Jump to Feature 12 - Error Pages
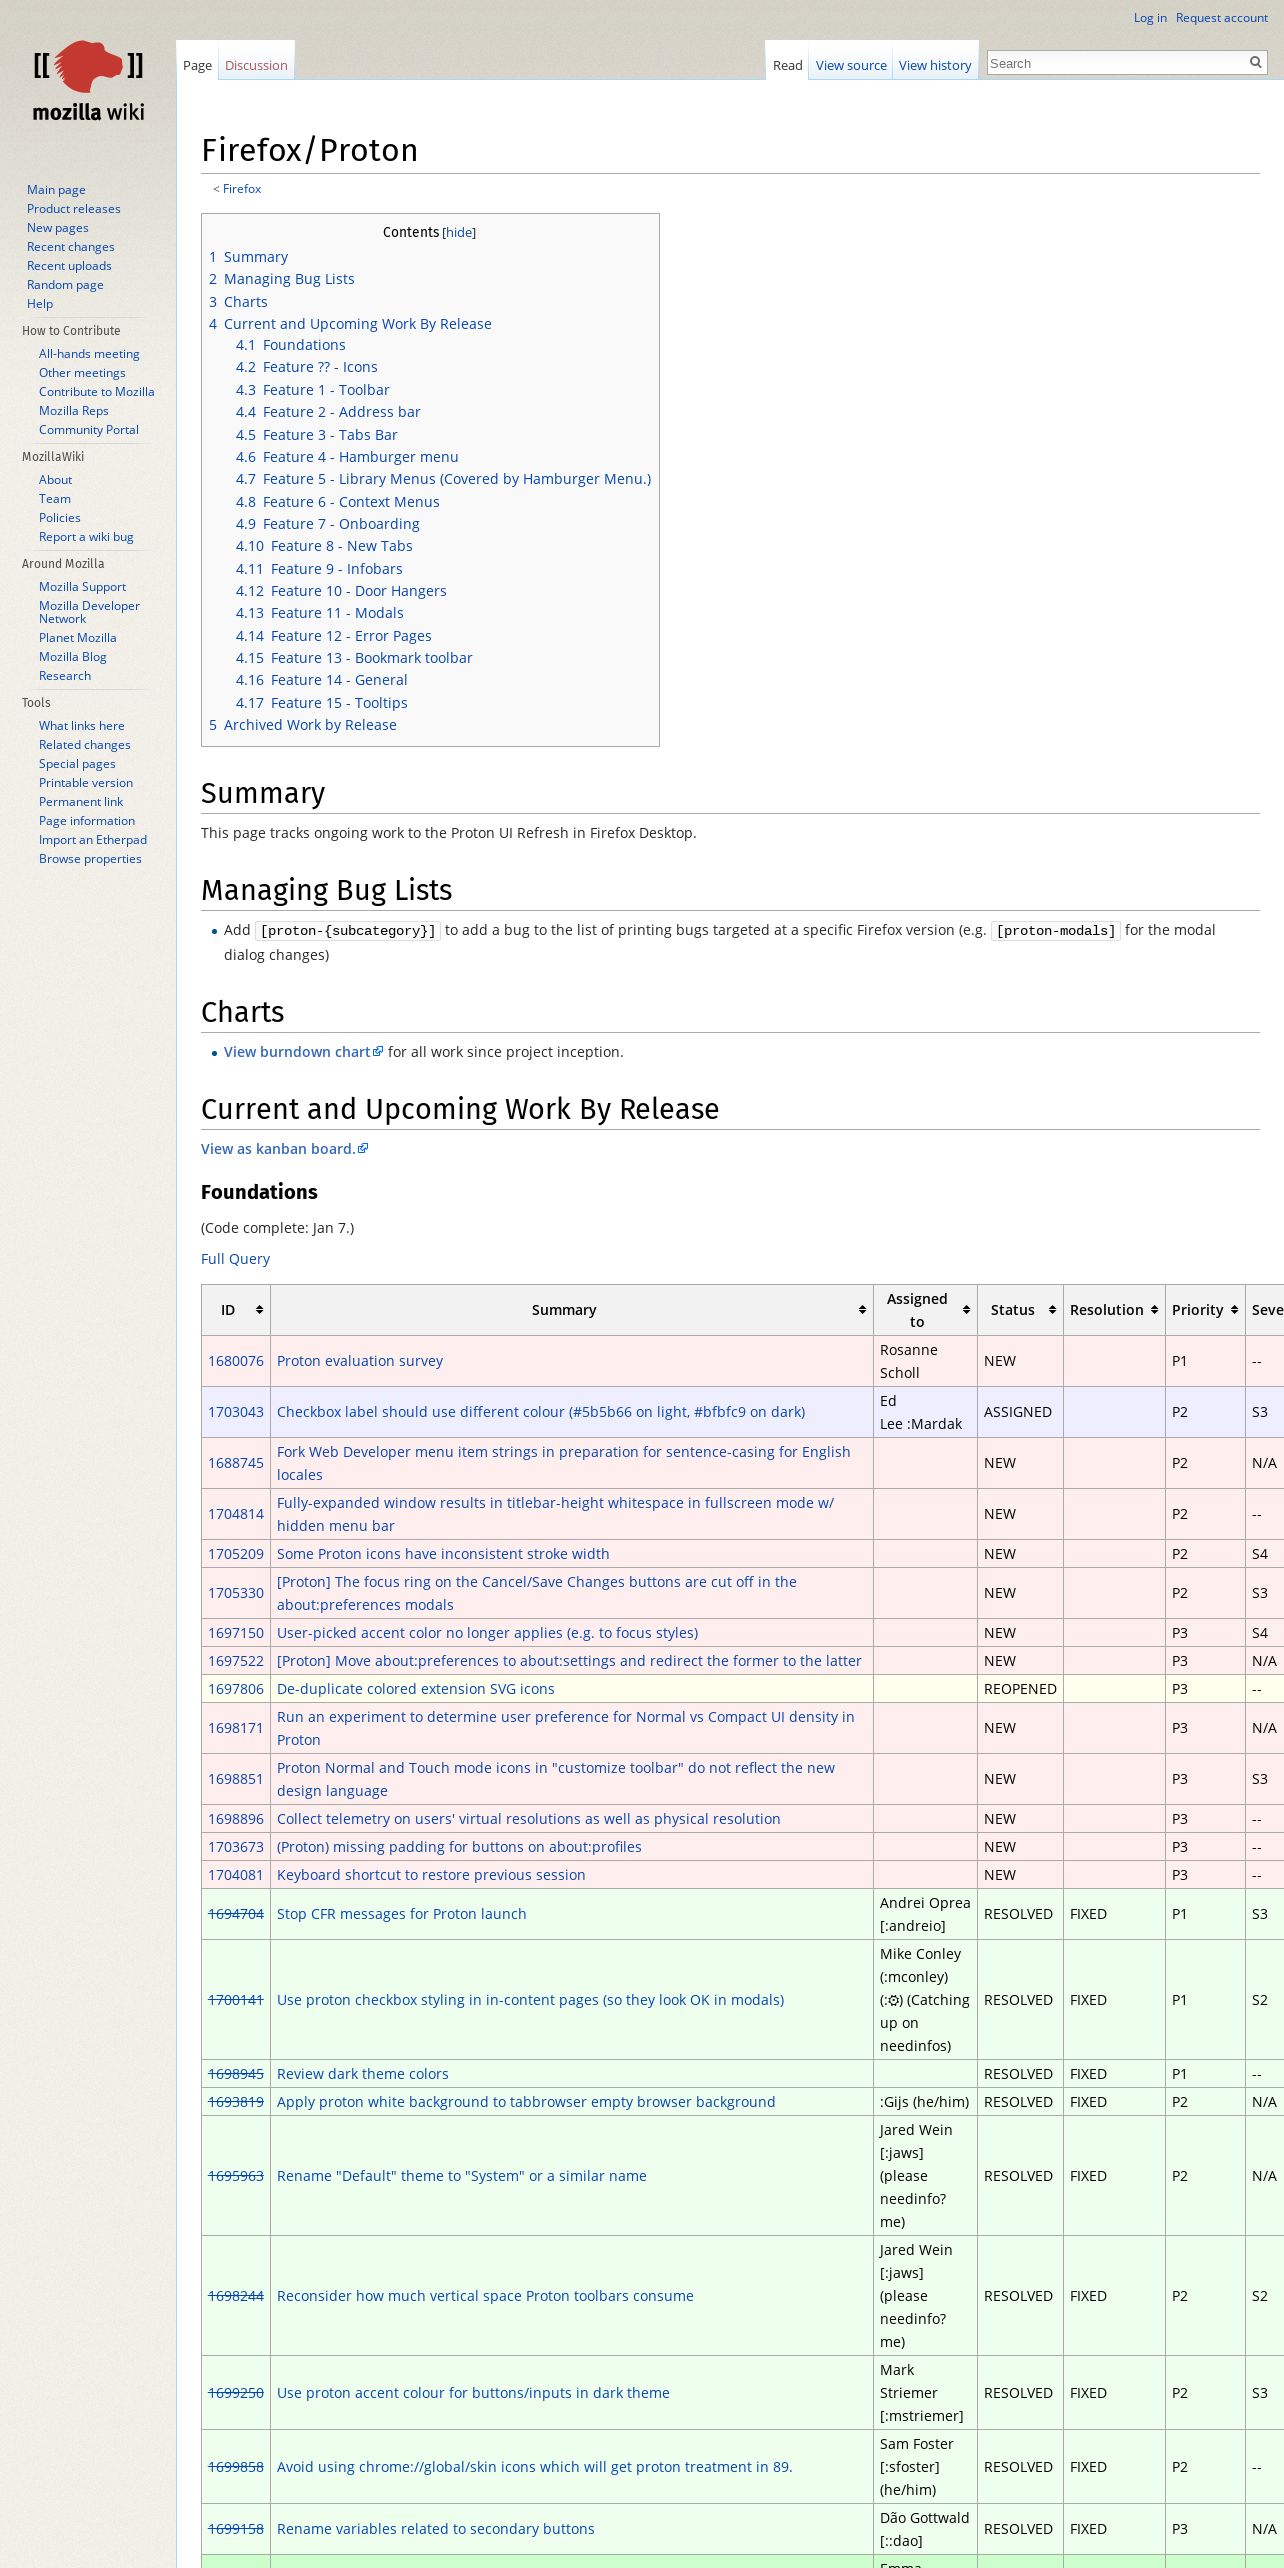 coord(333,636)
